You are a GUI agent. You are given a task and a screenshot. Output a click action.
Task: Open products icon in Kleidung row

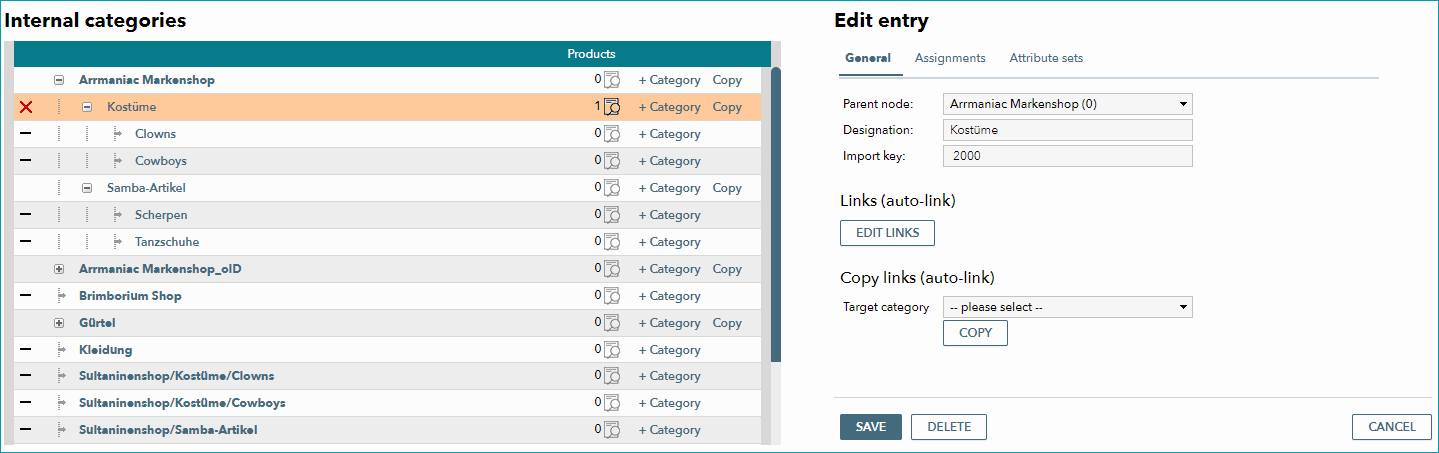click(612, 350)
